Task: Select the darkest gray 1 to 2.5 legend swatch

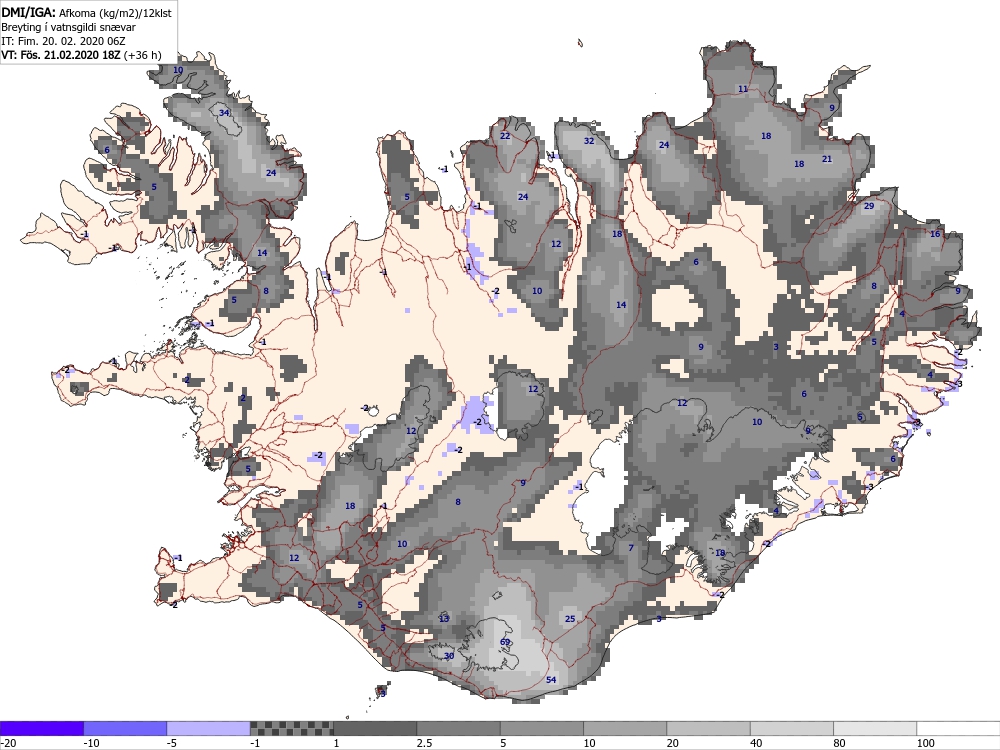Action: click(x=375, y=728)
